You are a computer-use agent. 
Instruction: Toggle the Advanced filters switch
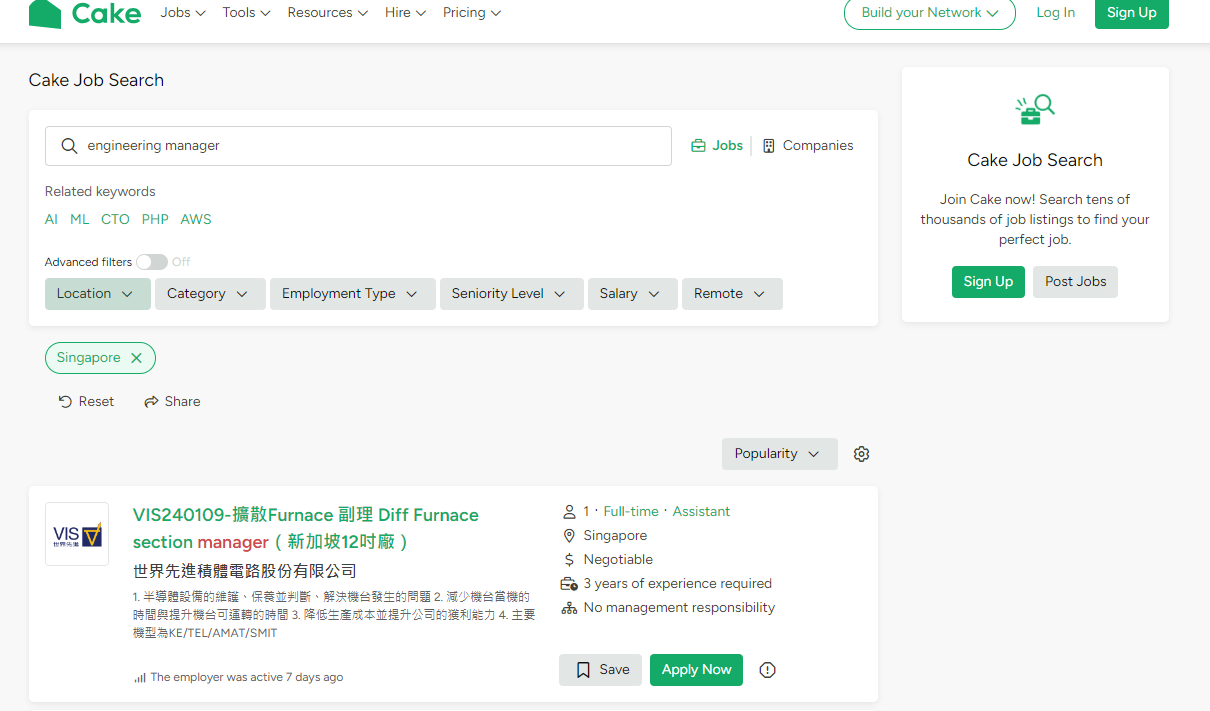pyautogui.click(x=152, y=262)
